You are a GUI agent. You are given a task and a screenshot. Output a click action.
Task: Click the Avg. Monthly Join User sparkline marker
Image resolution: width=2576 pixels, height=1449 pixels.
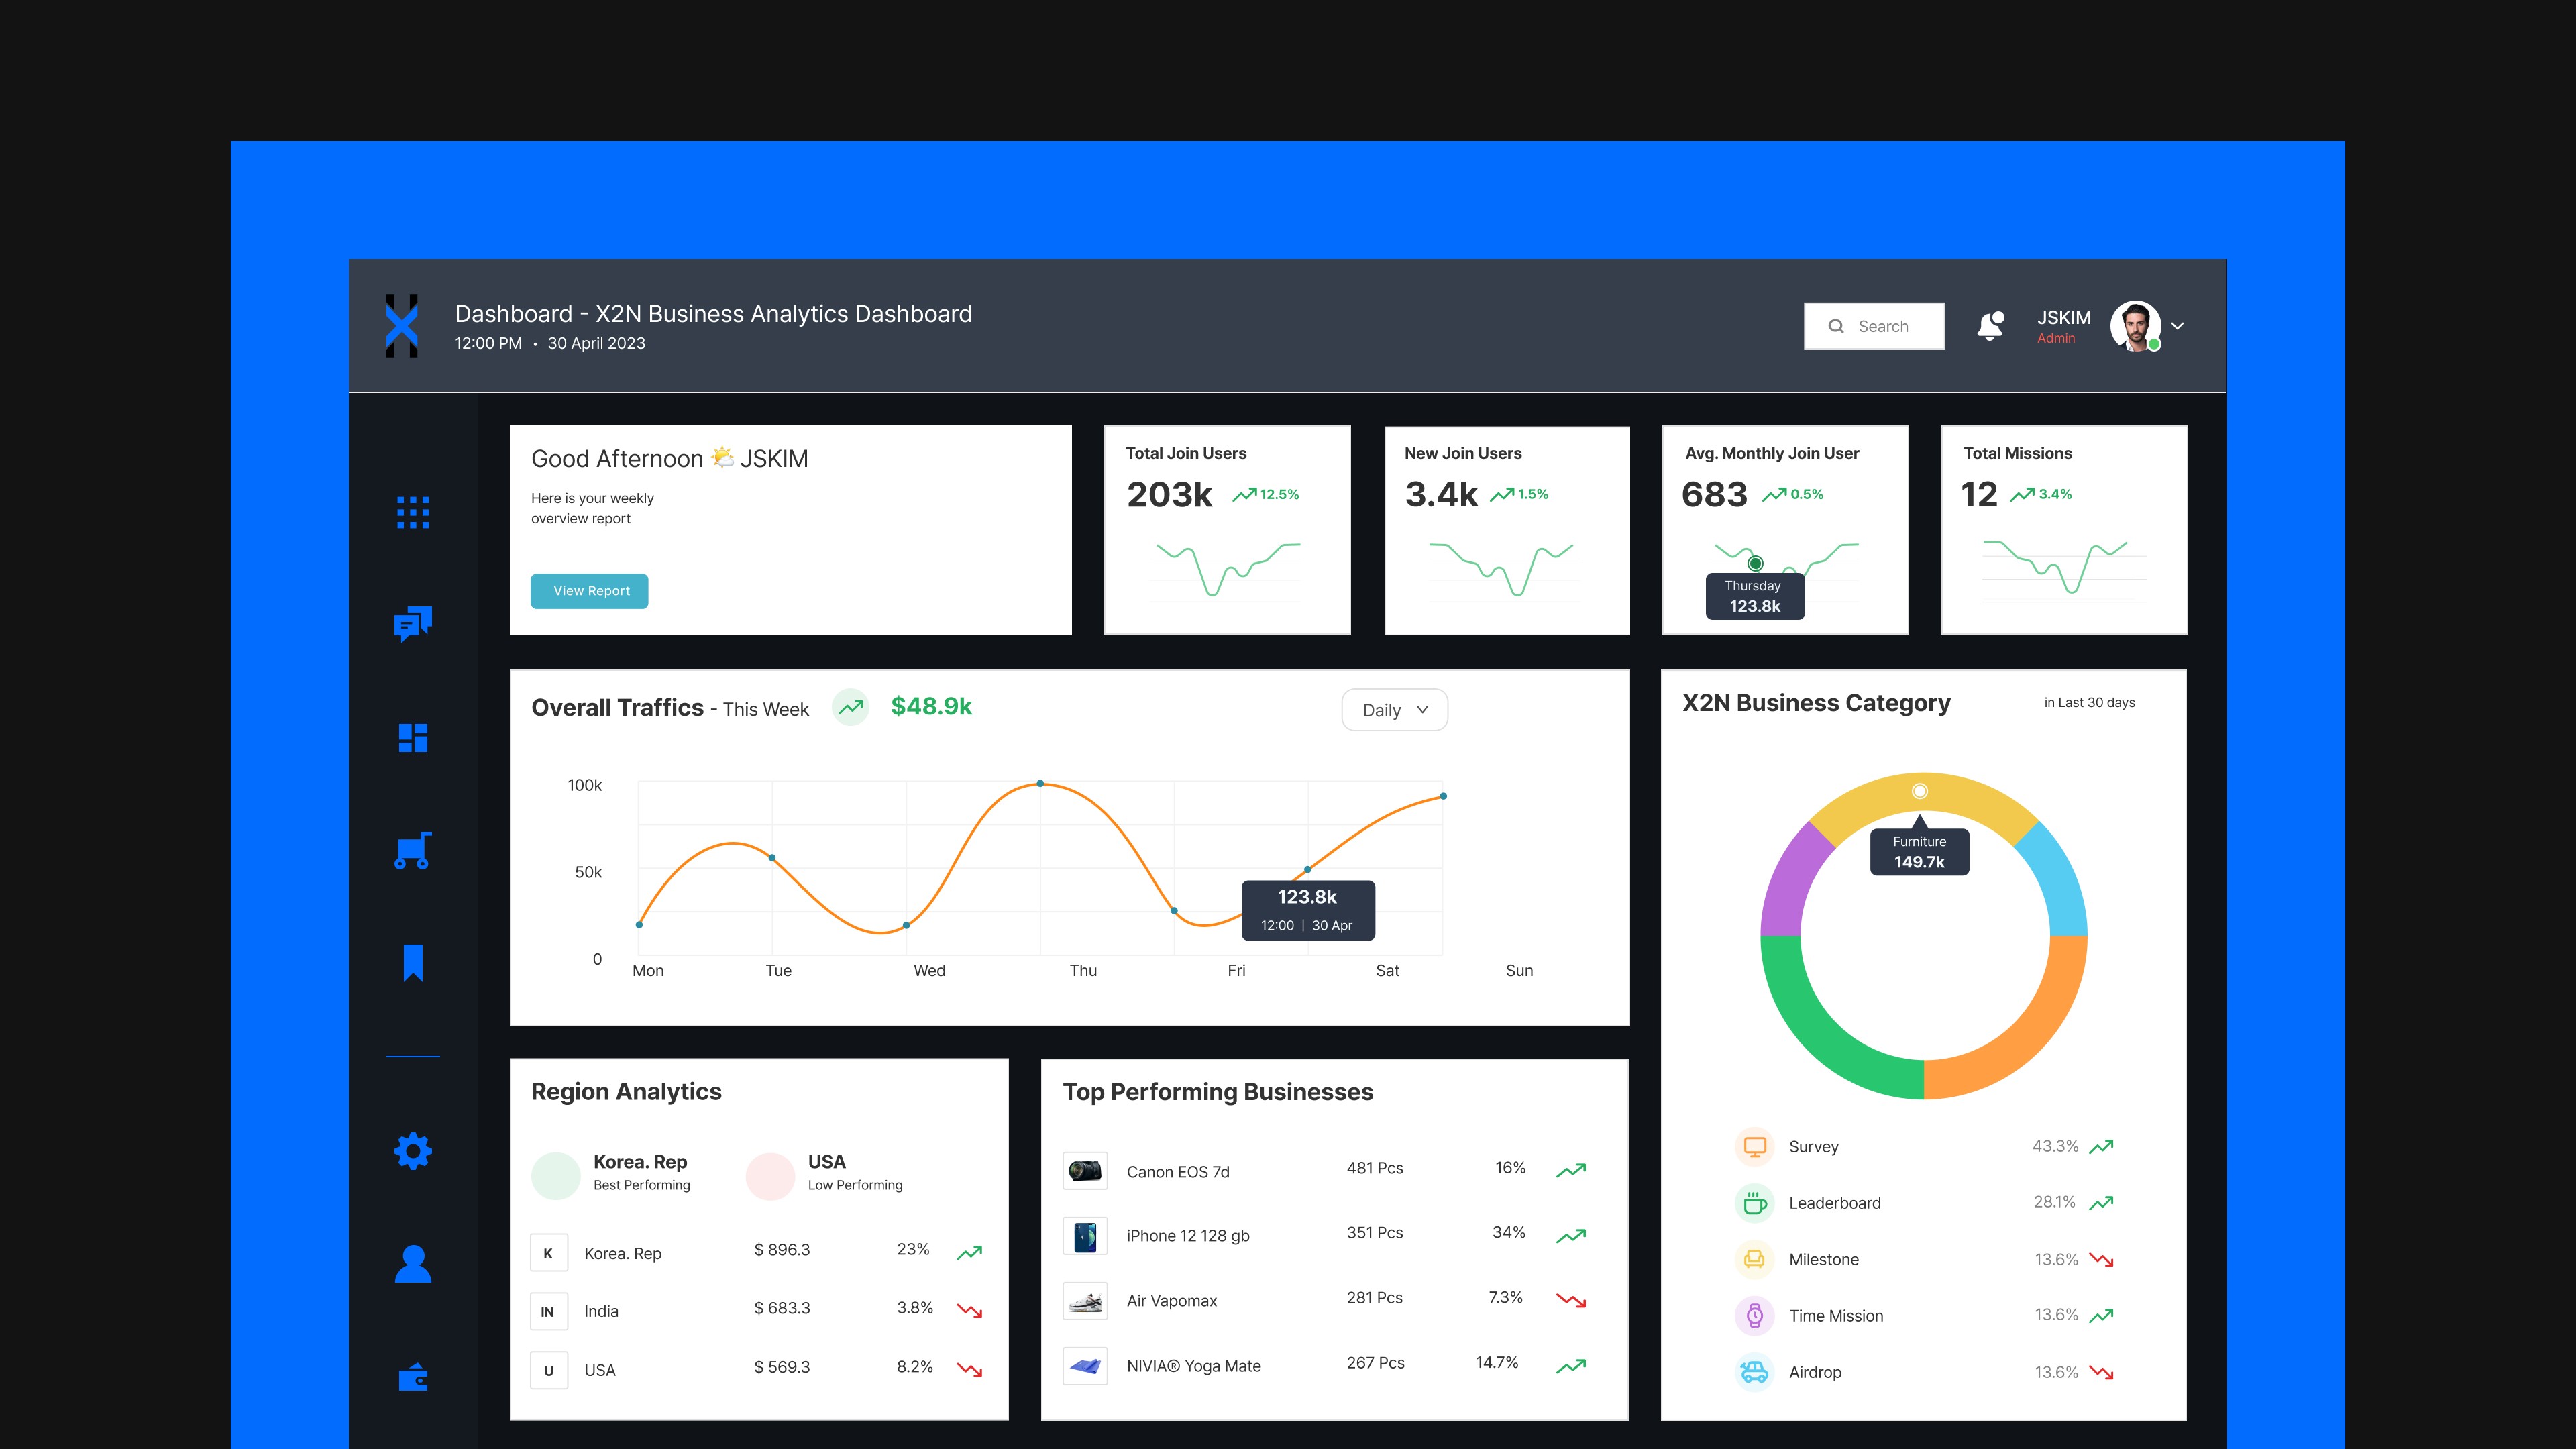(x=1755, y=563)
